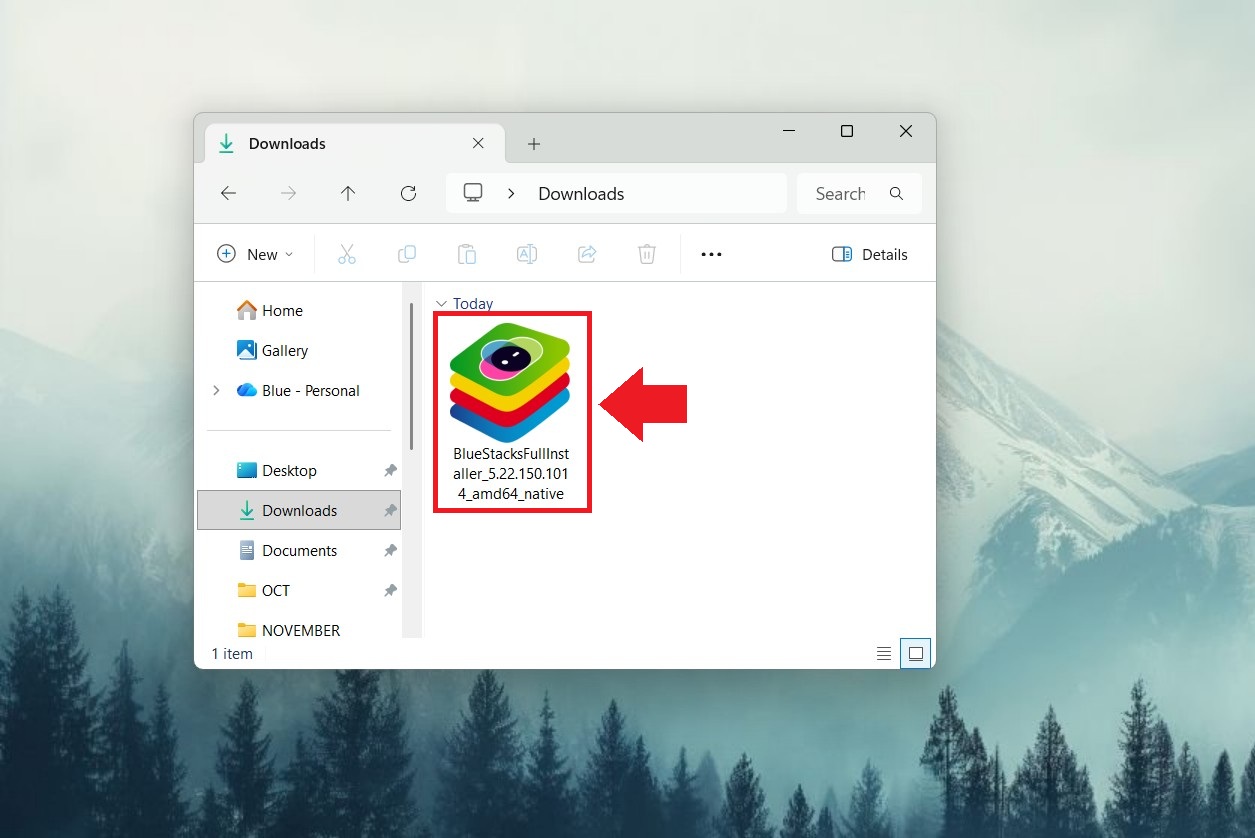Click the Share icon in toolbar
This screenshot has width=1255, height=838.
click(x=587, y=254)
